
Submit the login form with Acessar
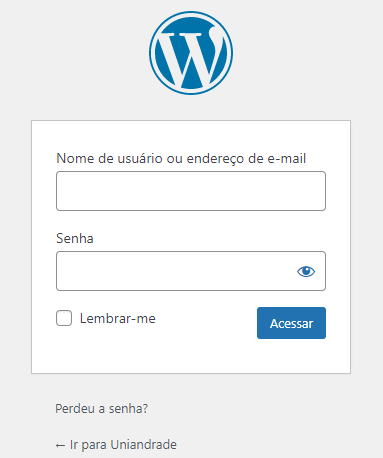click(x=291, y=323)
